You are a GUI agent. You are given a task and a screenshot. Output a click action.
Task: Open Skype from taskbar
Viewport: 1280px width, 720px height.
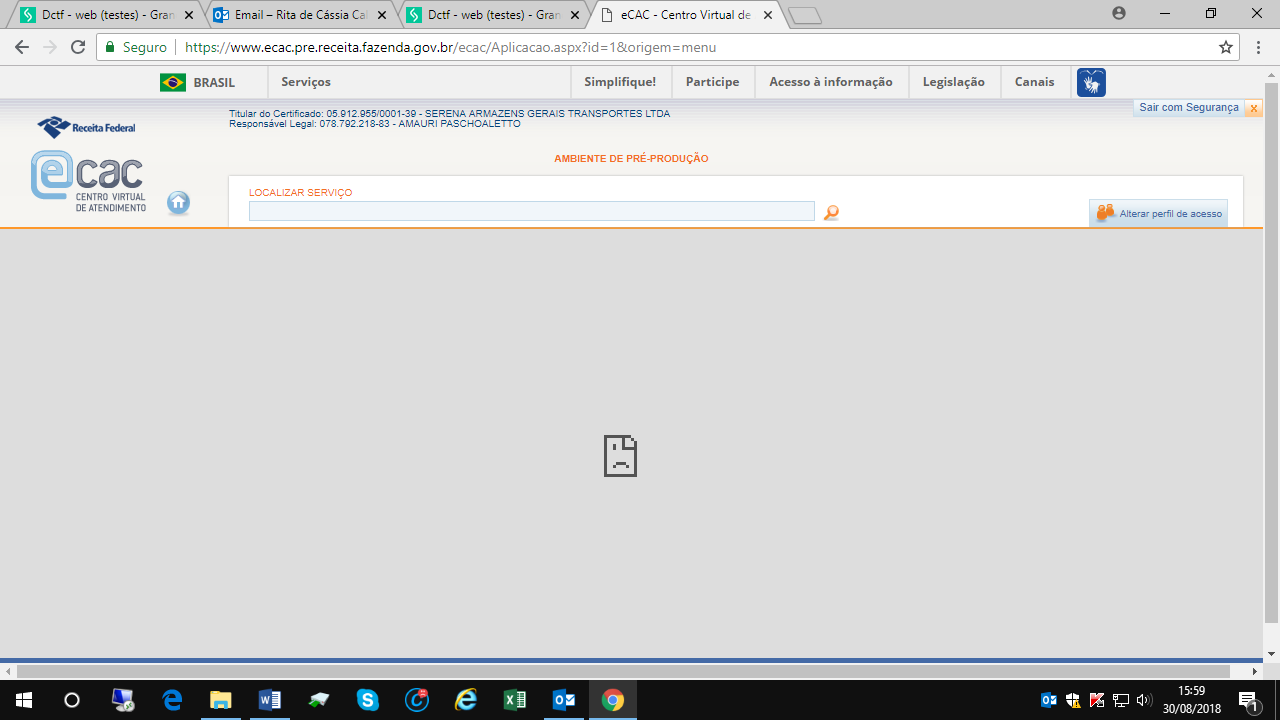367,700
